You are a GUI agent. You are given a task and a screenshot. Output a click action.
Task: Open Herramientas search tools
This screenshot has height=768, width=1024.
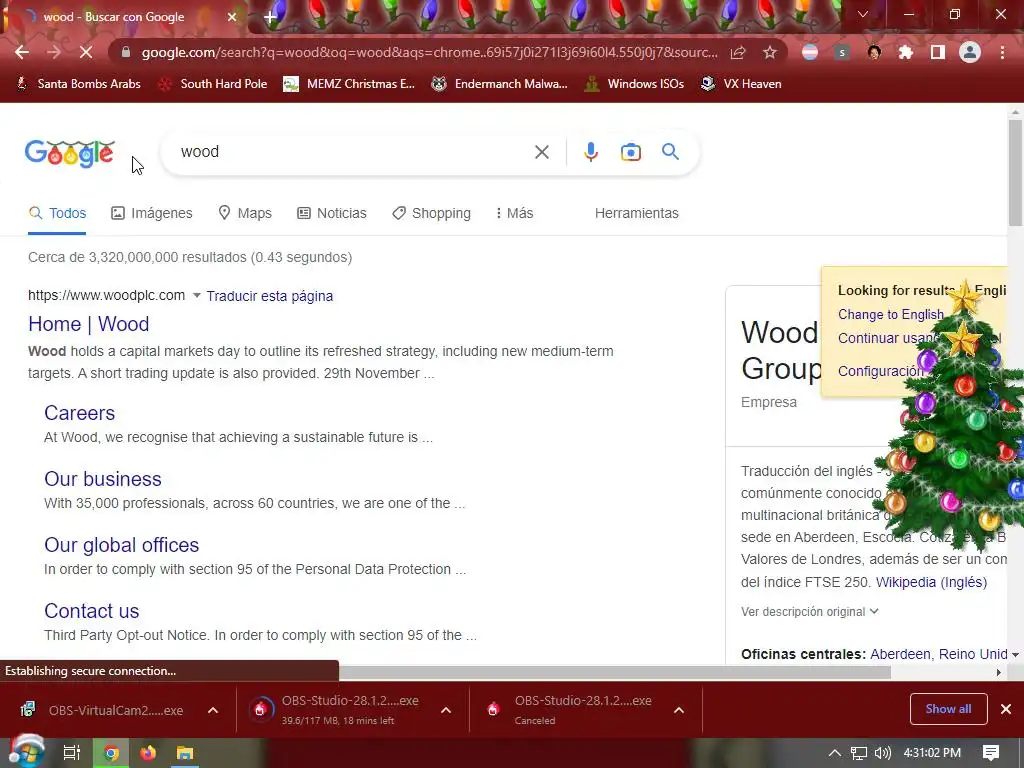tap(637, 214)
